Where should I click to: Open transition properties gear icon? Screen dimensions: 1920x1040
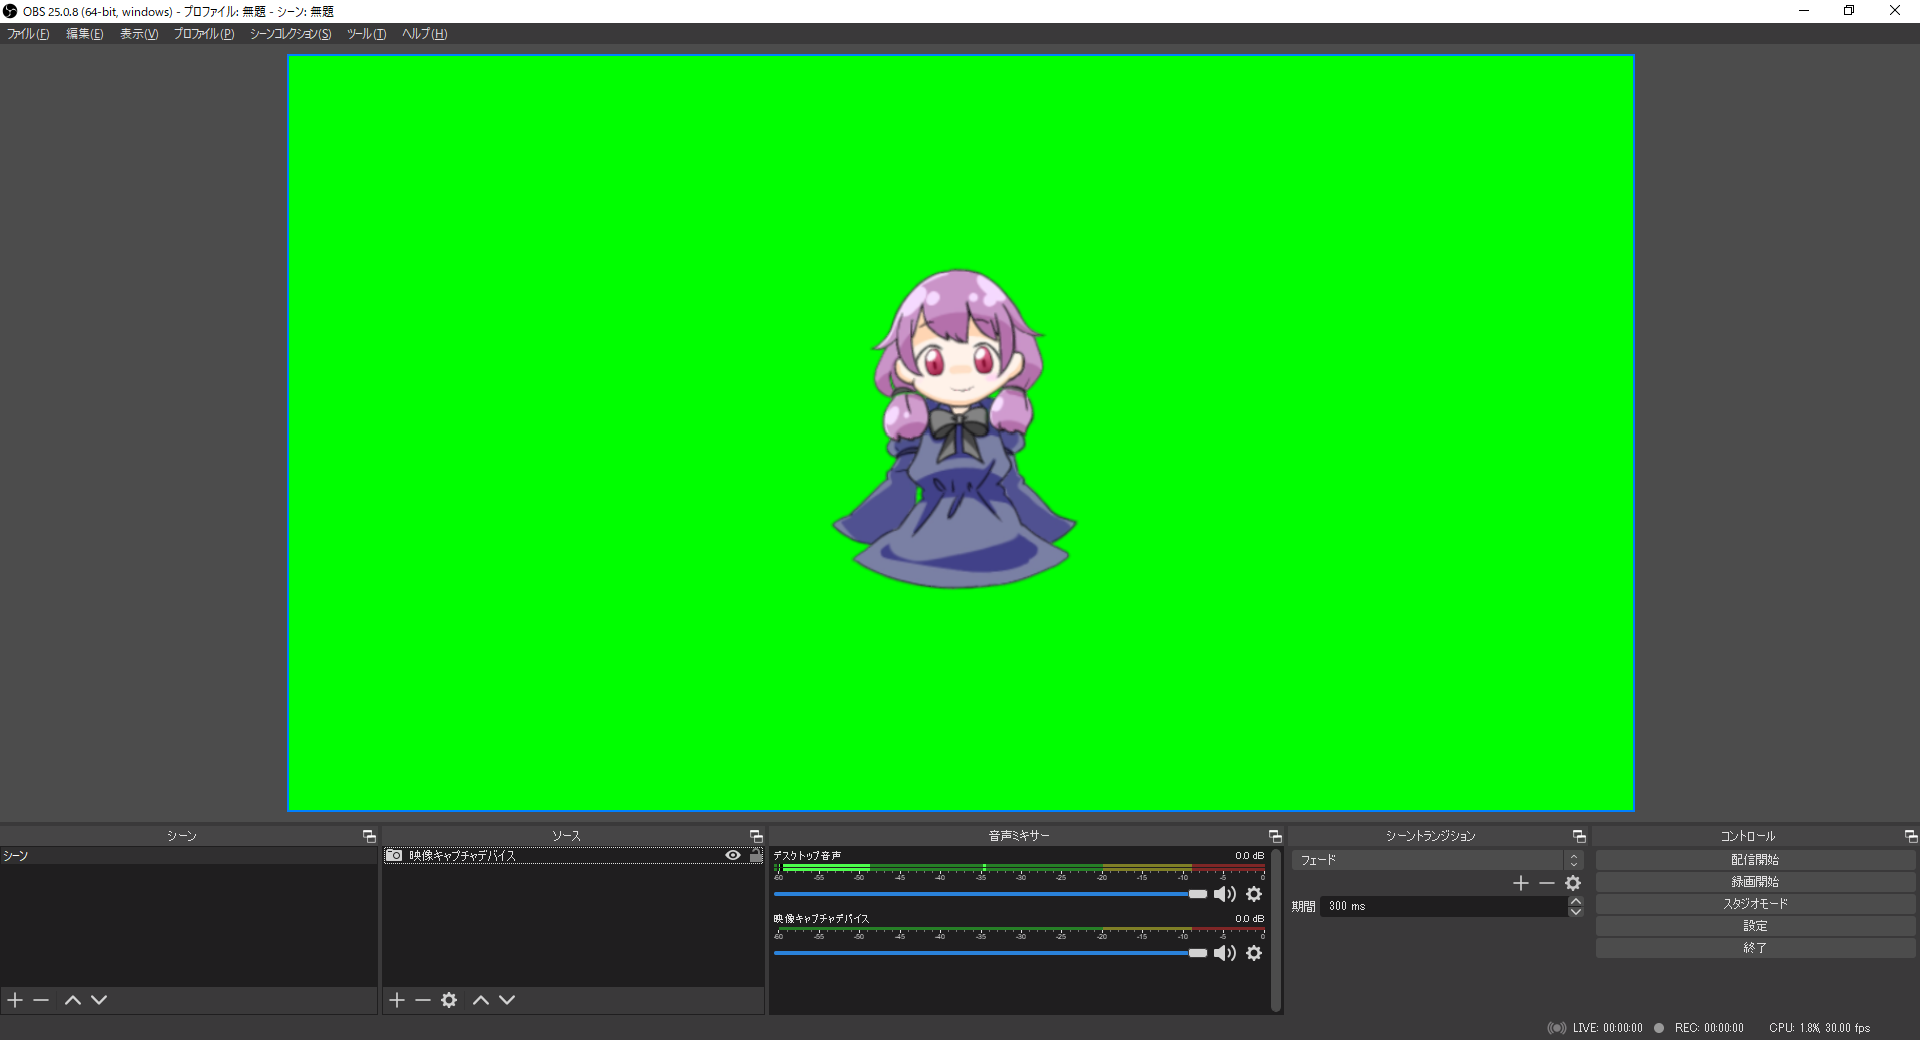point(1573,883)
